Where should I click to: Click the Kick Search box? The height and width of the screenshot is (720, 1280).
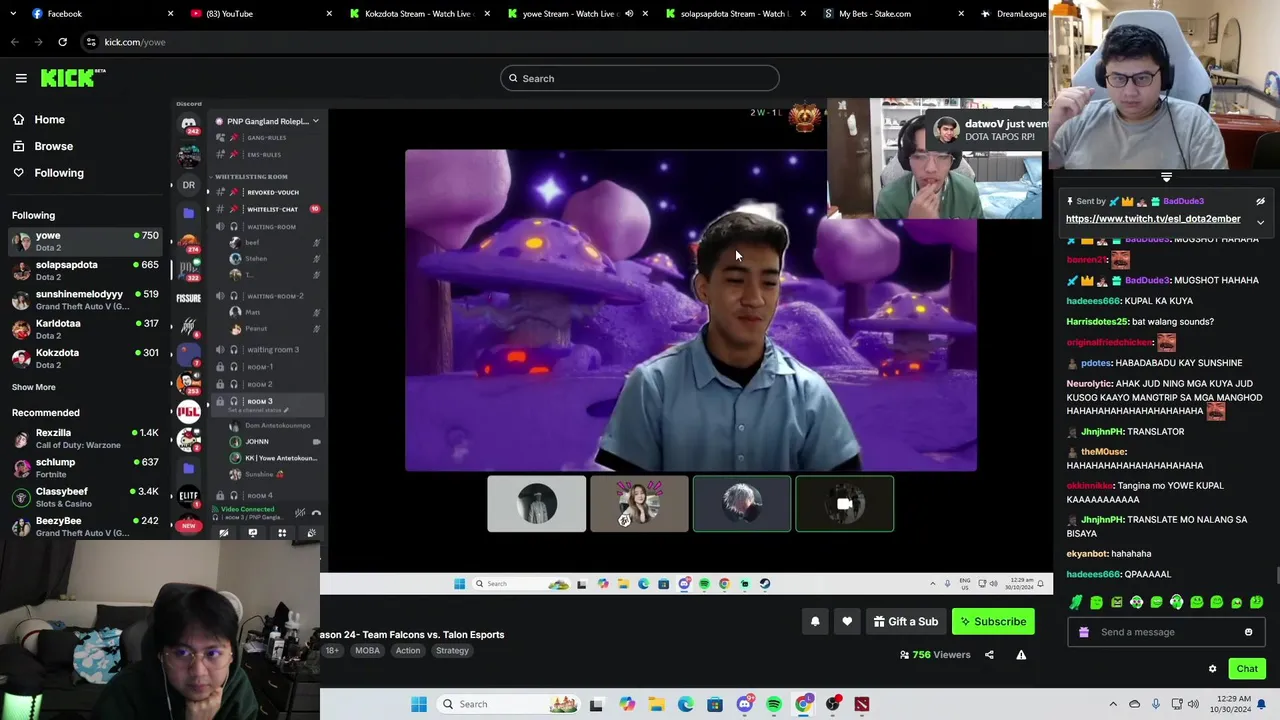pos(639,78)
